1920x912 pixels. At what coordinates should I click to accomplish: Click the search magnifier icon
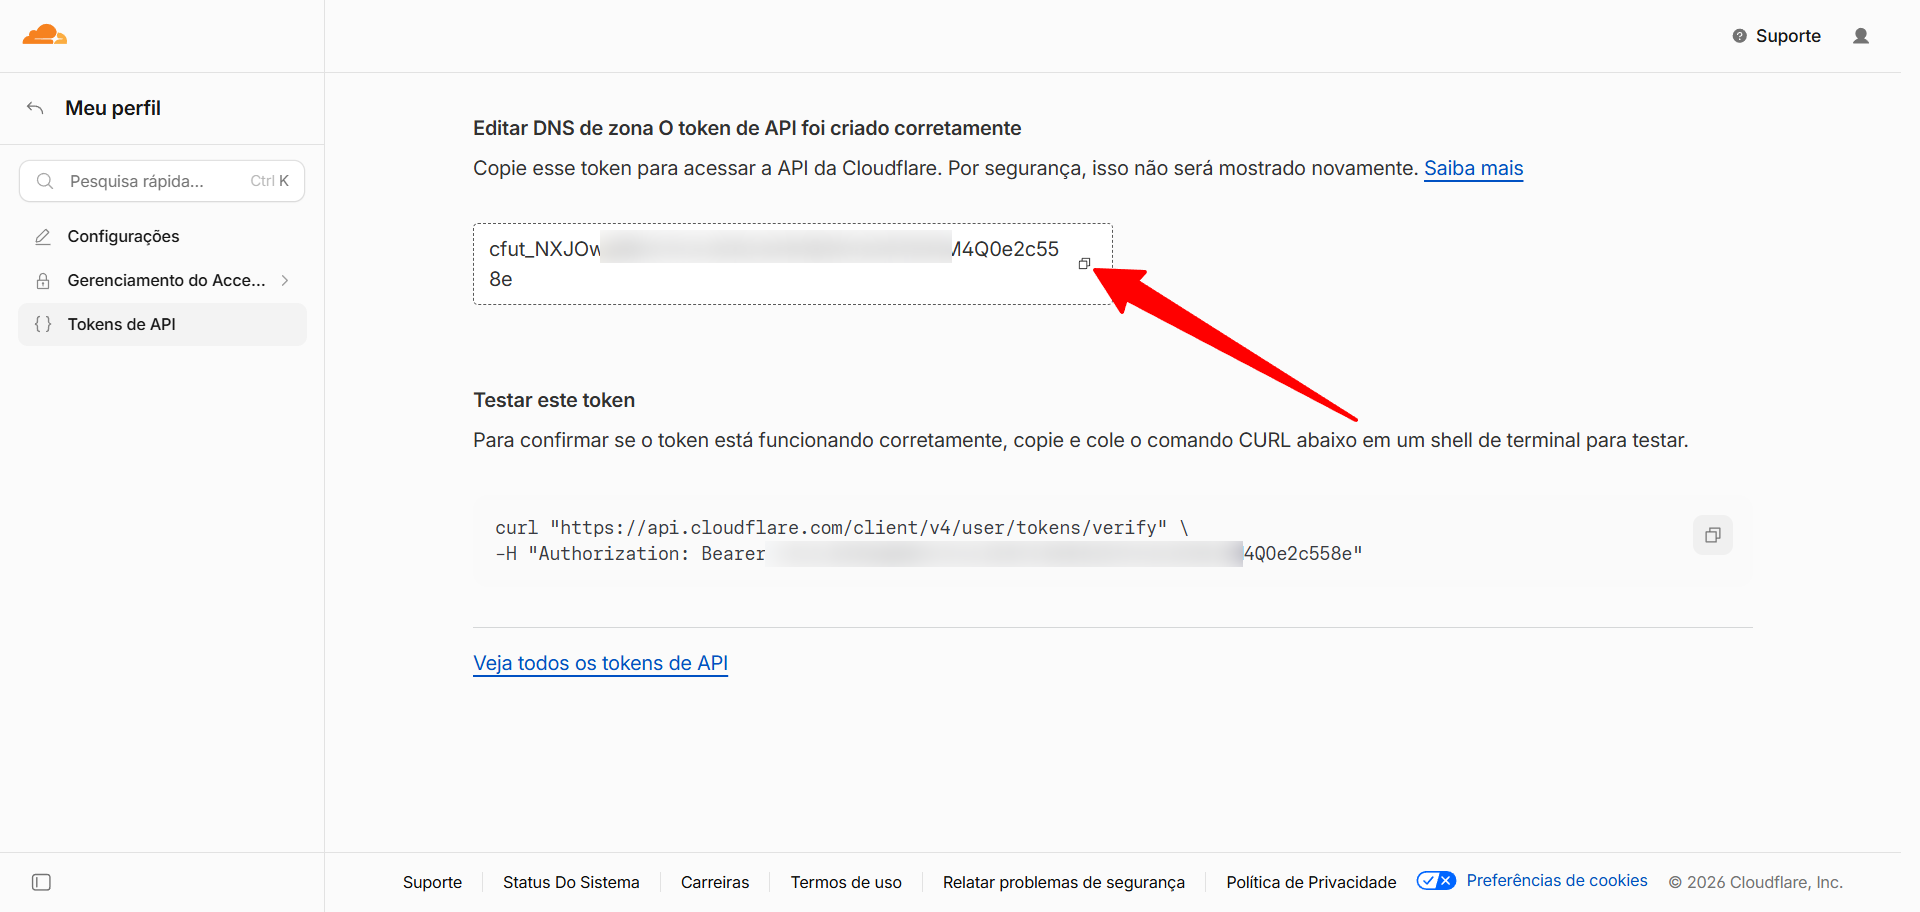point(45,181)
